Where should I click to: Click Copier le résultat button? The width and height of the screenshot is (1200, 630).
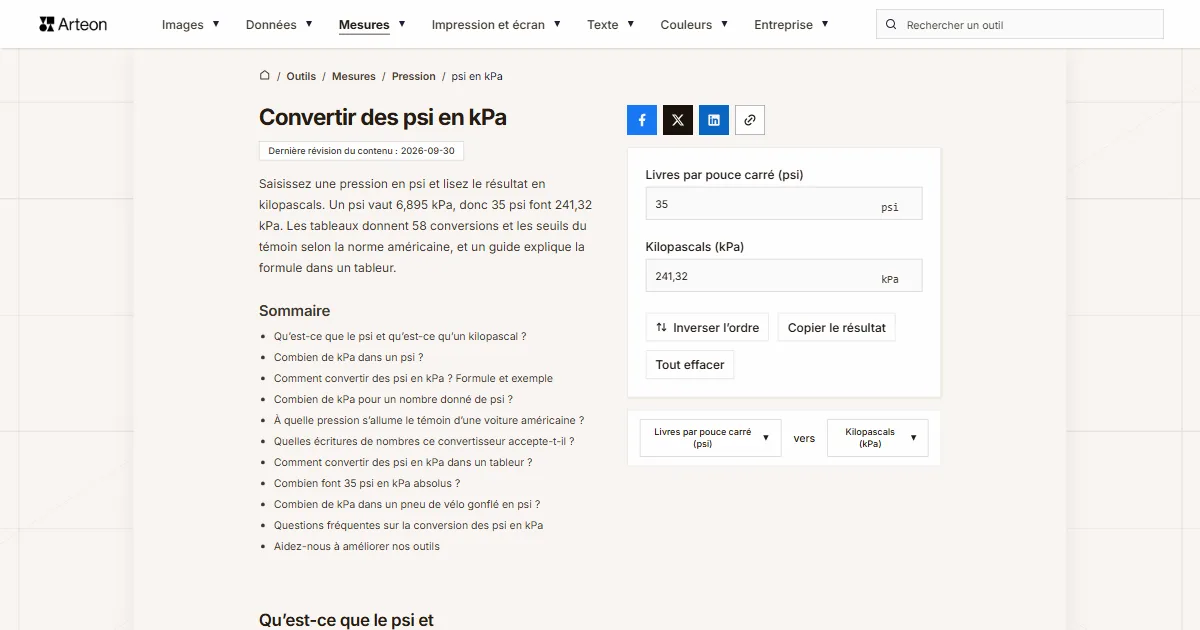pyautogui.click(x=837, y=327)
